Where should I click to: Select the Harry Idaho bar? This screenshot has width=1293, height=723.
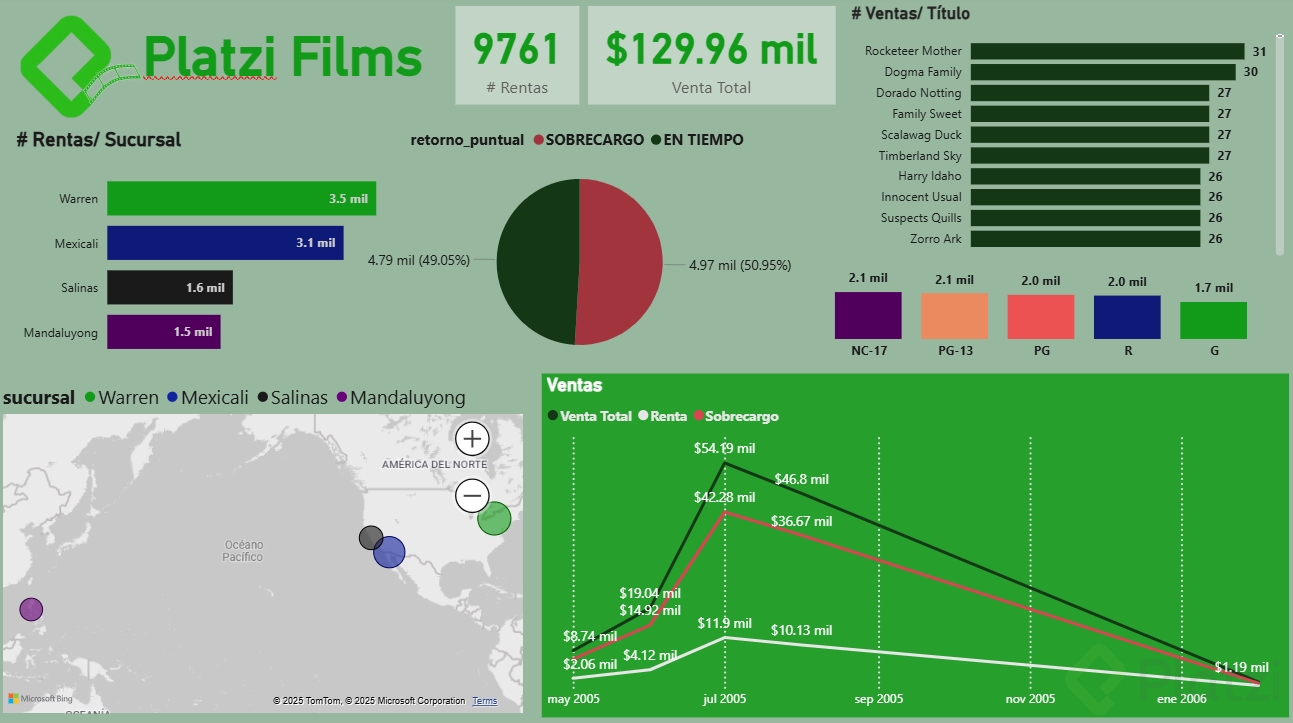(1085, 176)
